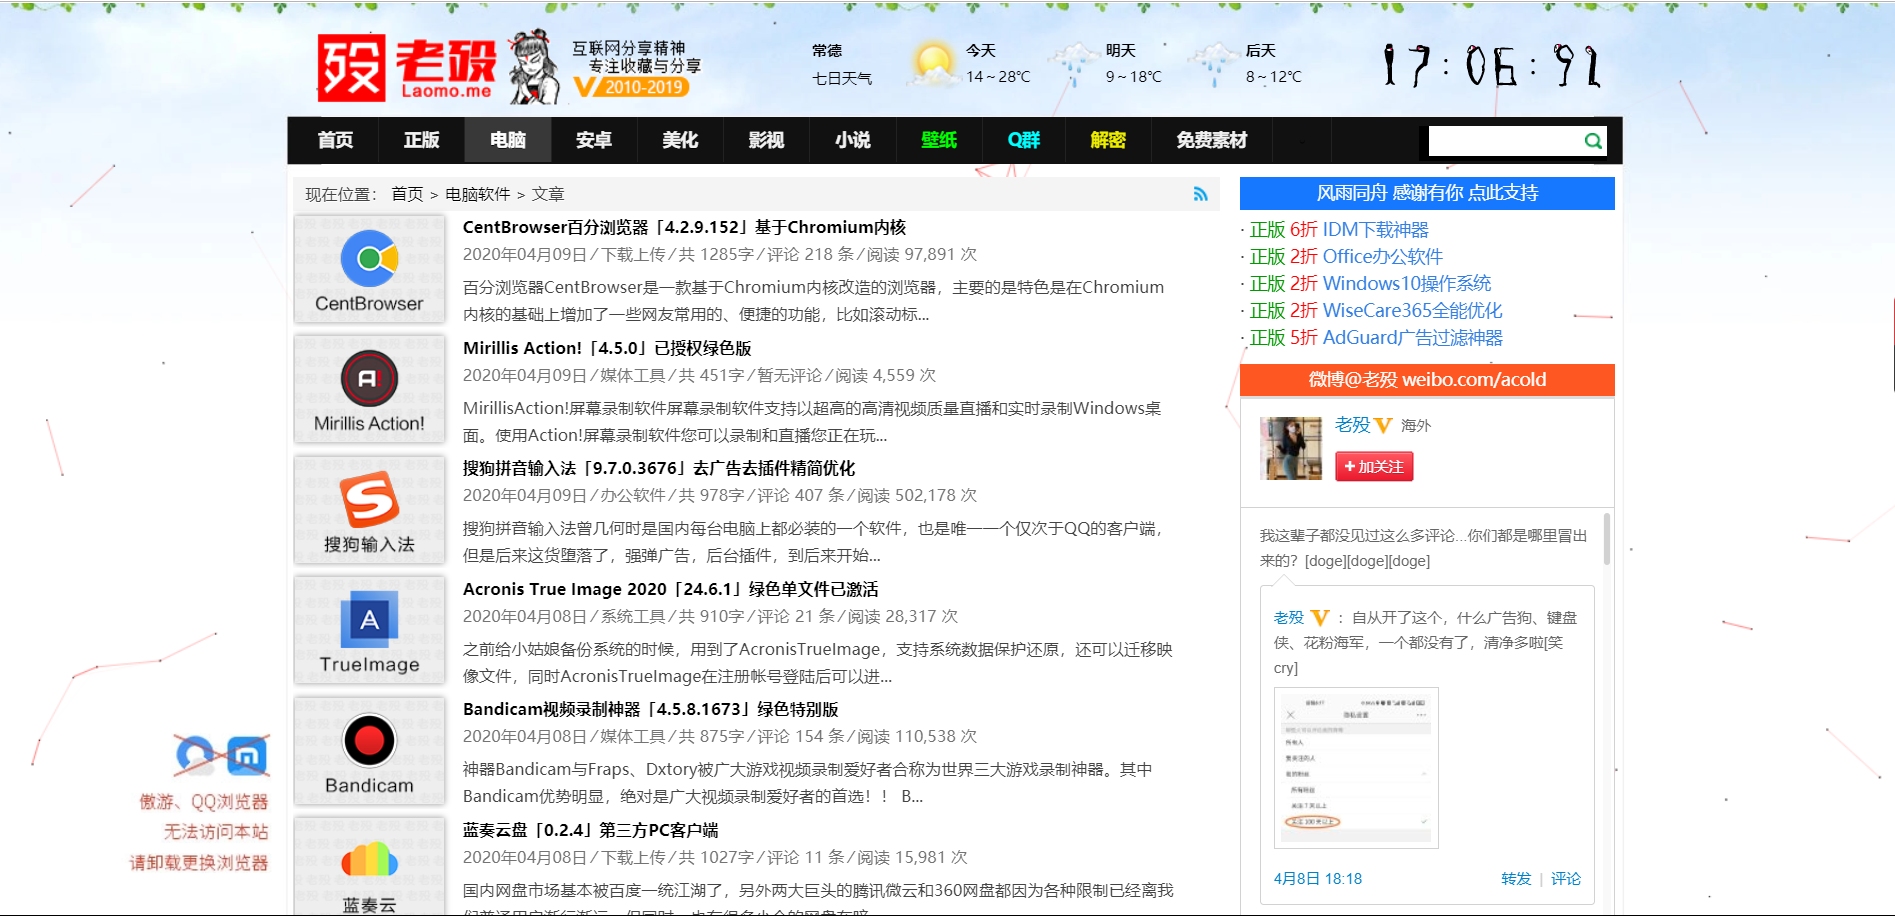1895x916 pixels.
Task: Open 正版 5折 AdGuard广告过滤神器 link
Action: (1376, 338)
